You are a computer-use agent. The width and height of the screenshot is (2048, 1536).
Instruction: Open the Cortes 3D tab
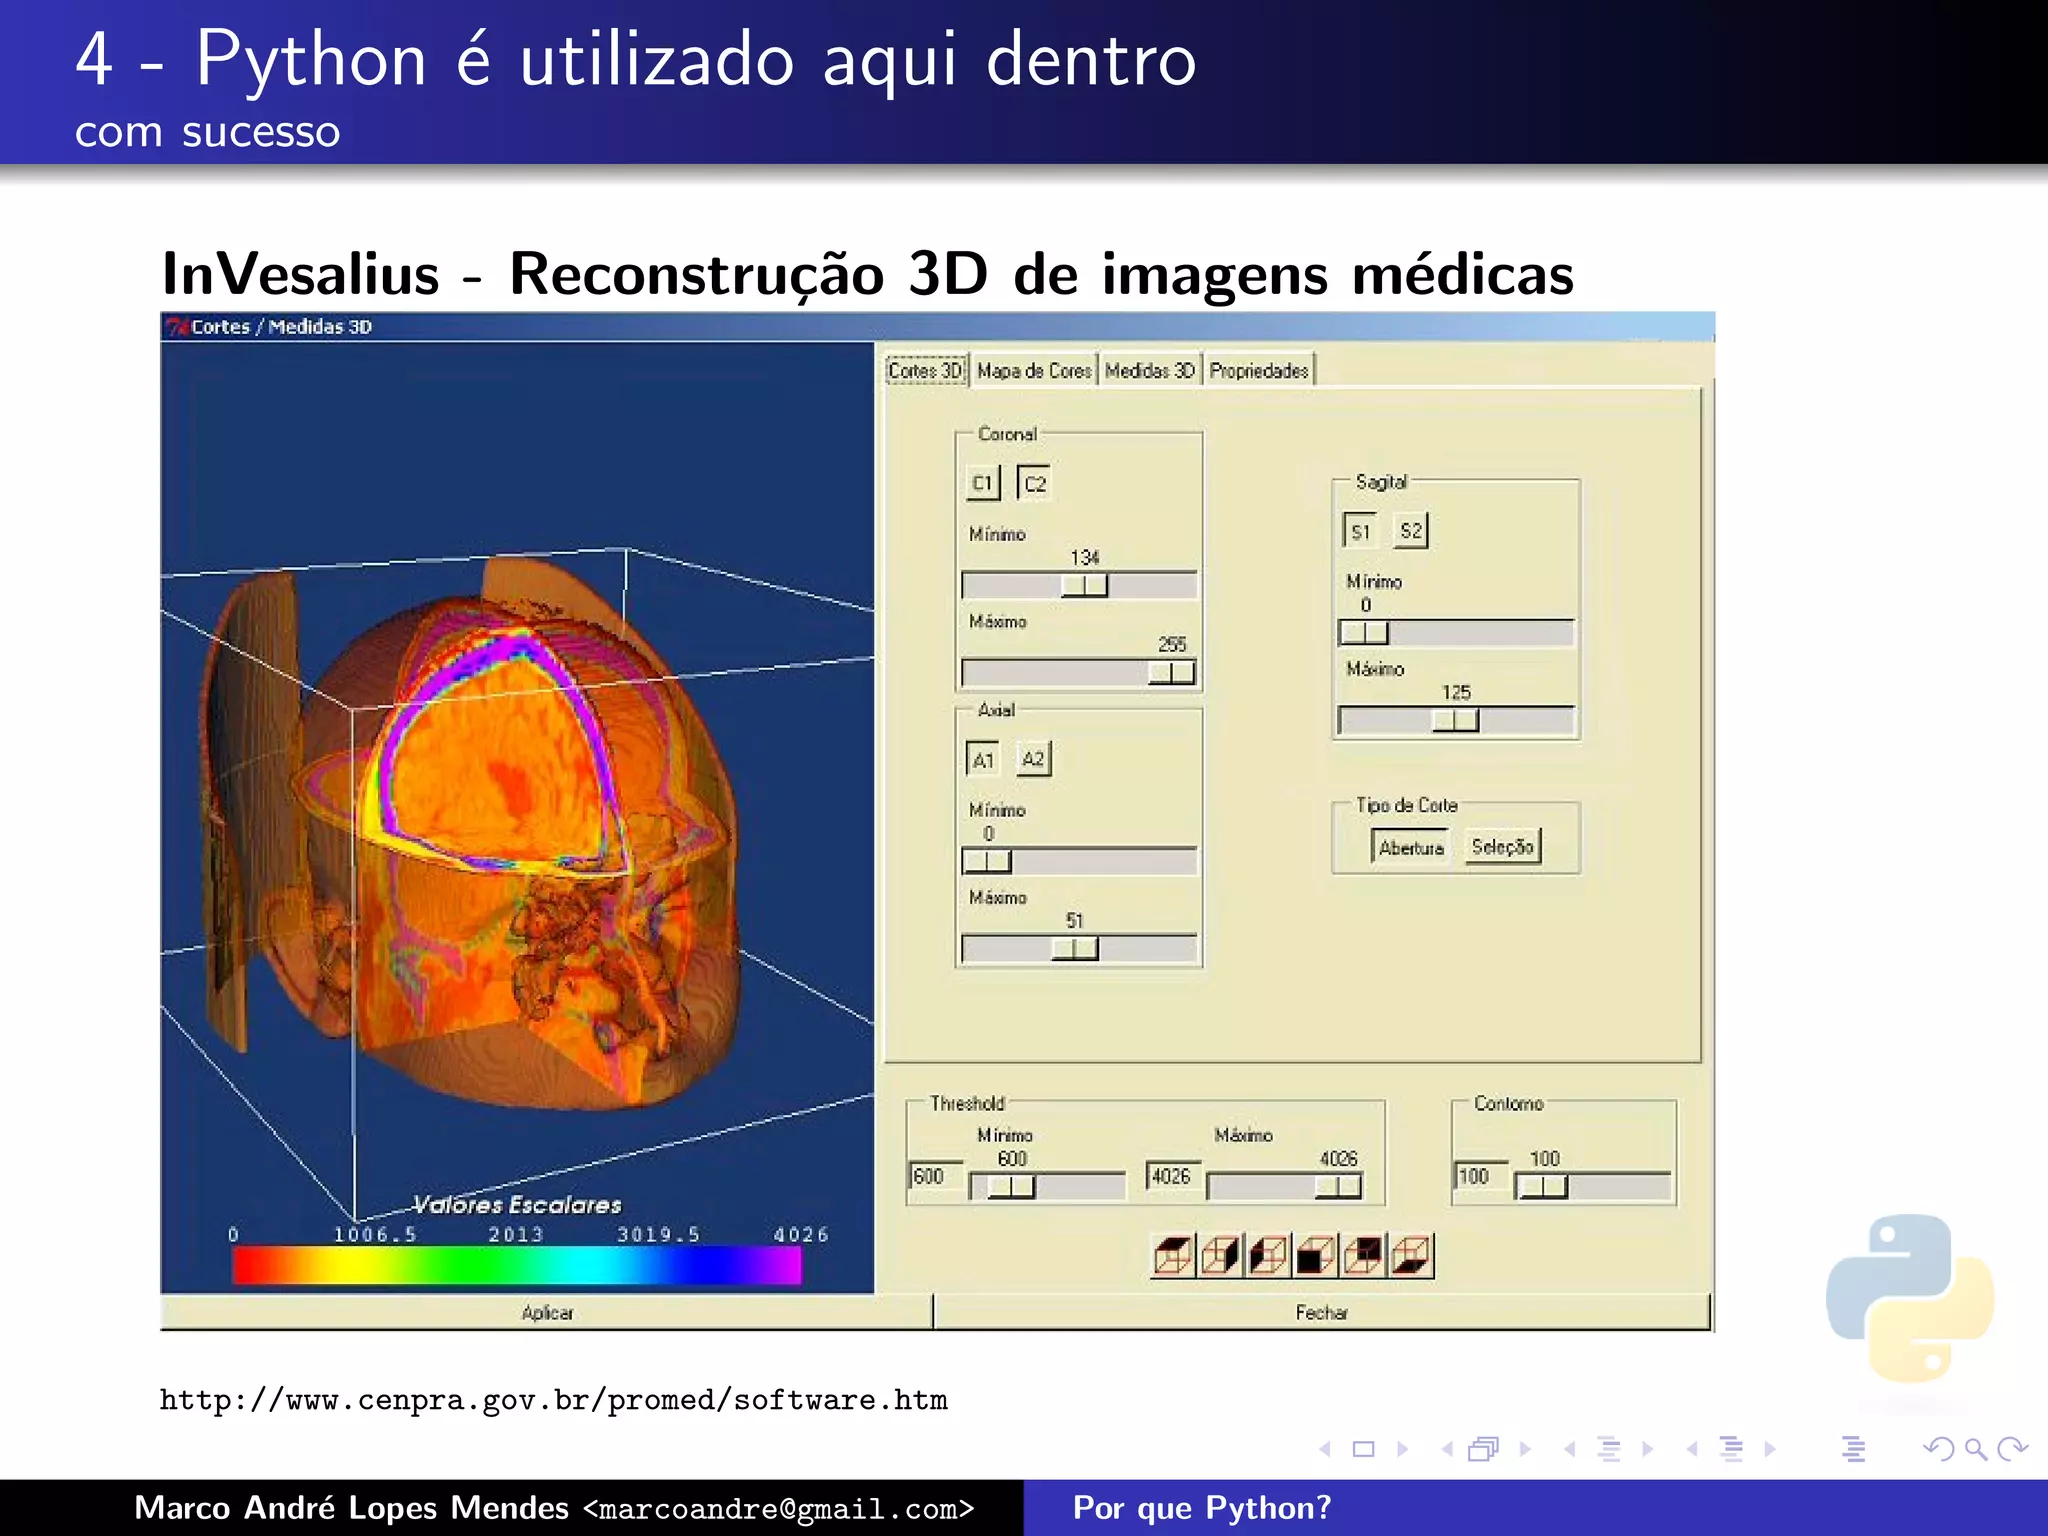pyautogui.click(x=926, y=370)
